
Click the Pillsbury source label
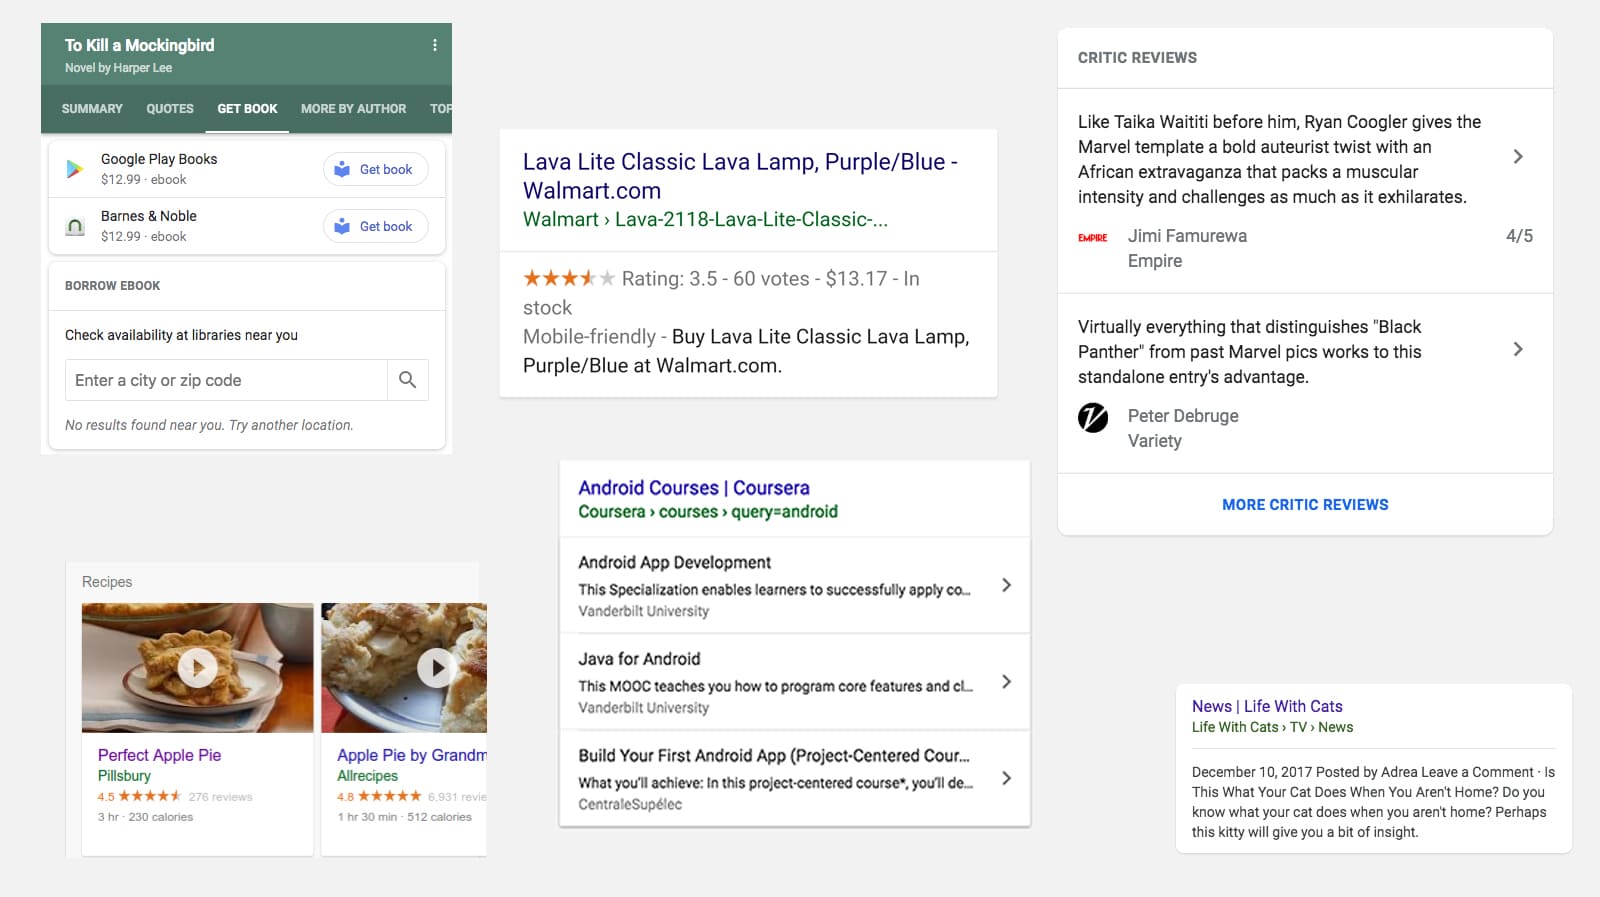pyautogui.click(x=124, y=776)
